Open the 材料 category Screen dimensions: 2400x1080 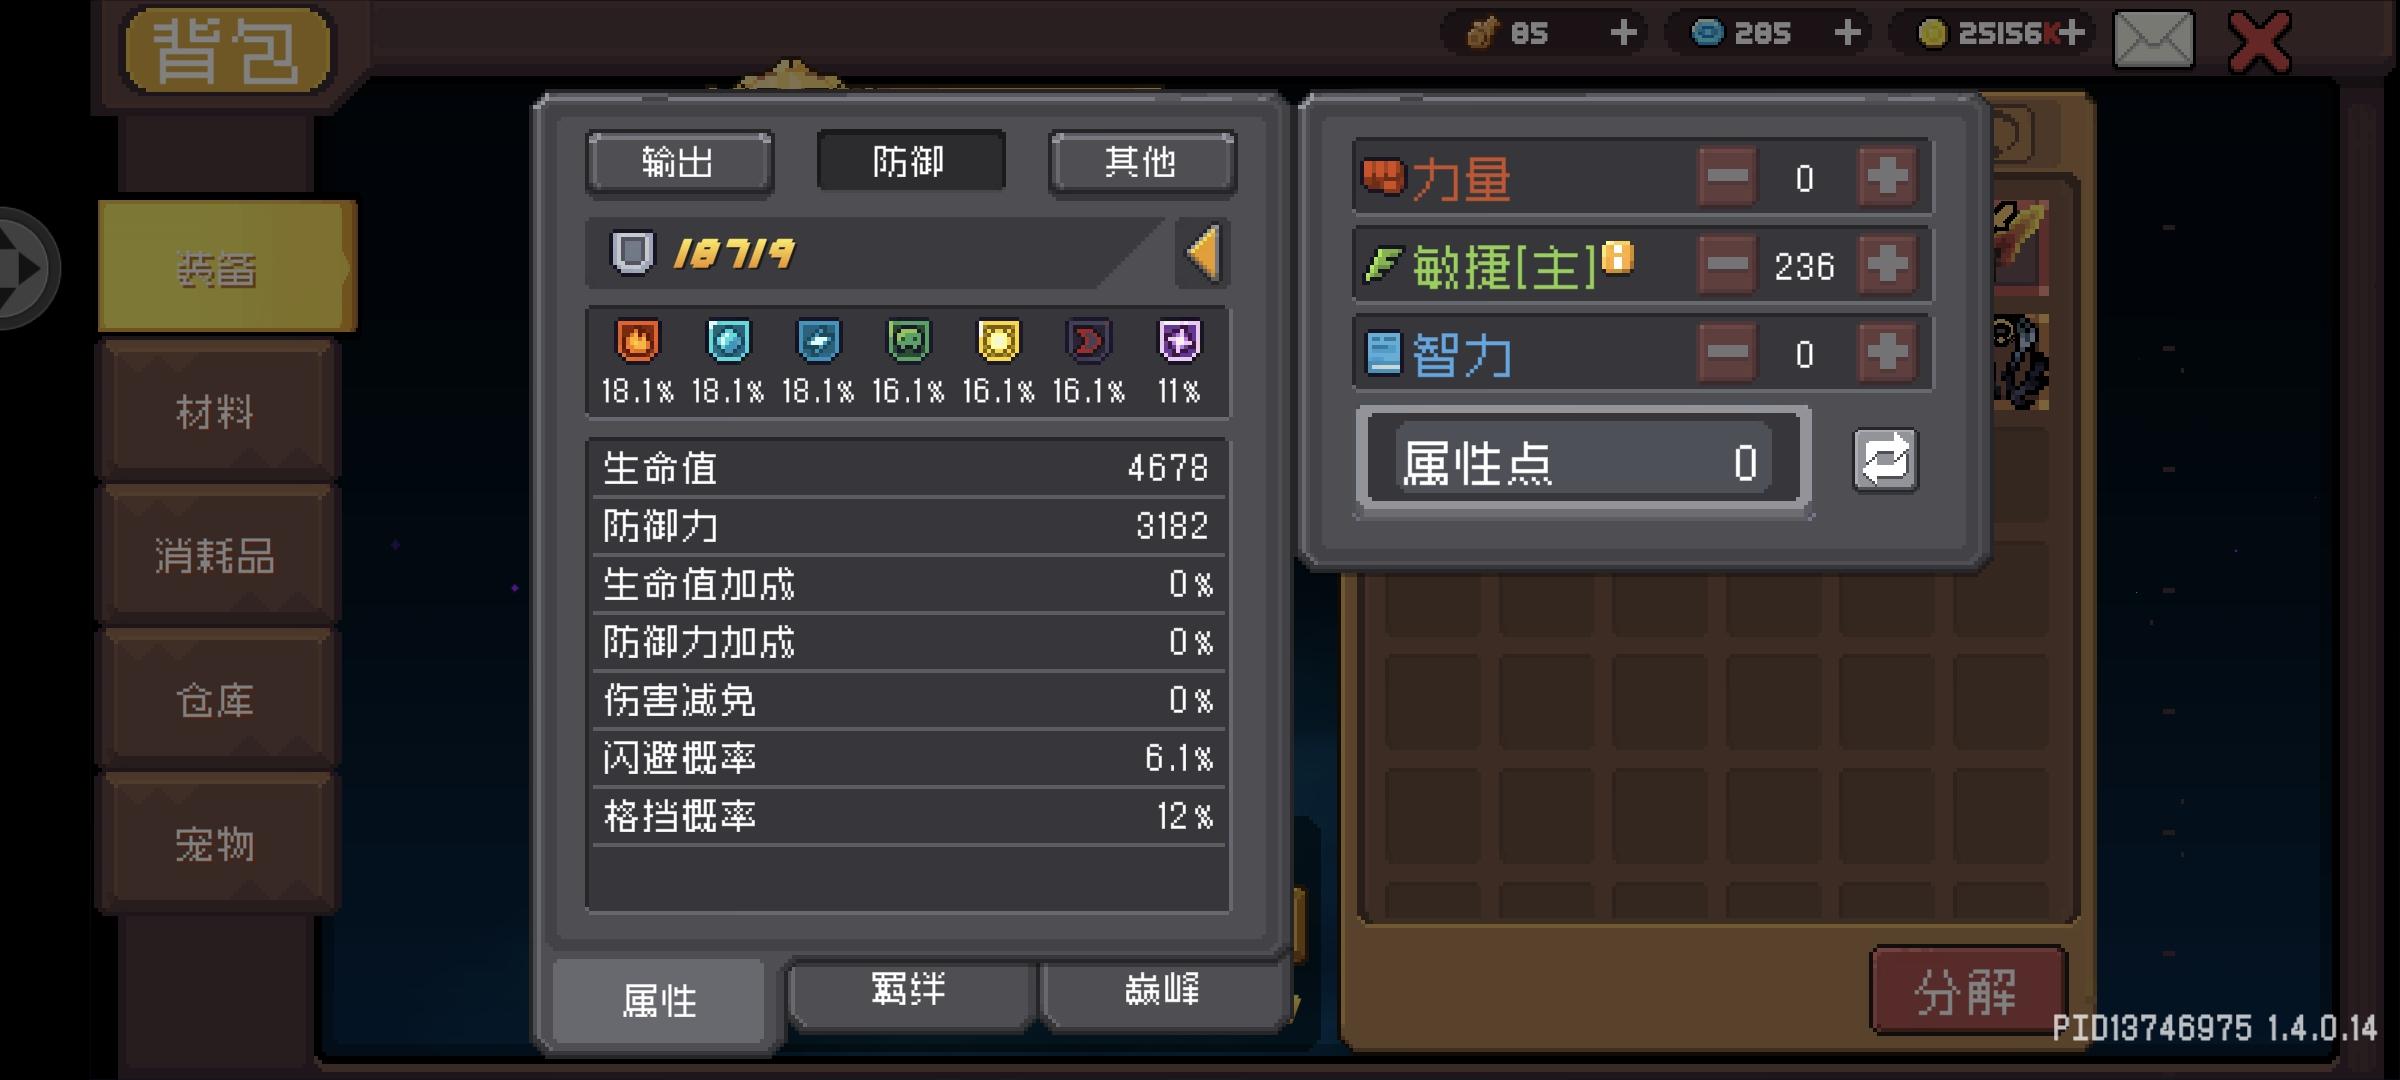[217, 411]
